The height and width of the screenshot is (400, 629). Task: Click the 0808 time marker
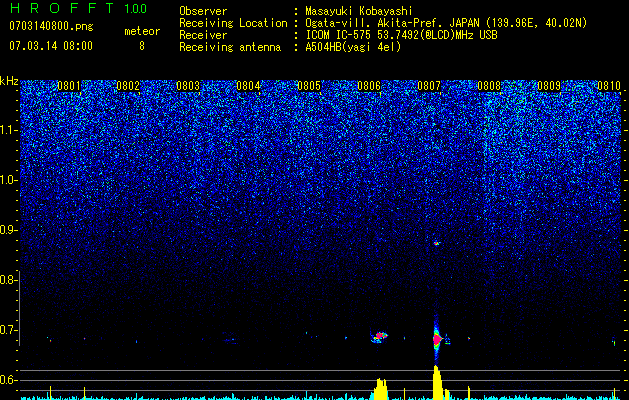pyautogui.click(x=489, y=86)
